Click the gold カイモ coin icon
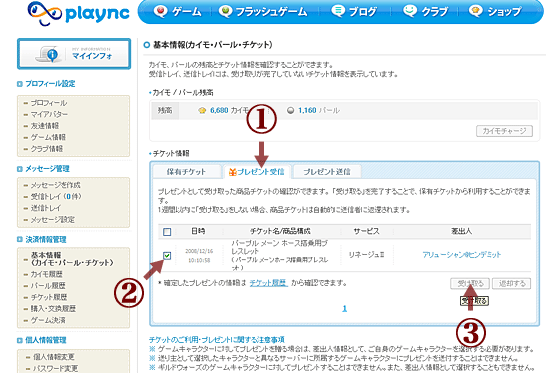 tap(202, 110)
